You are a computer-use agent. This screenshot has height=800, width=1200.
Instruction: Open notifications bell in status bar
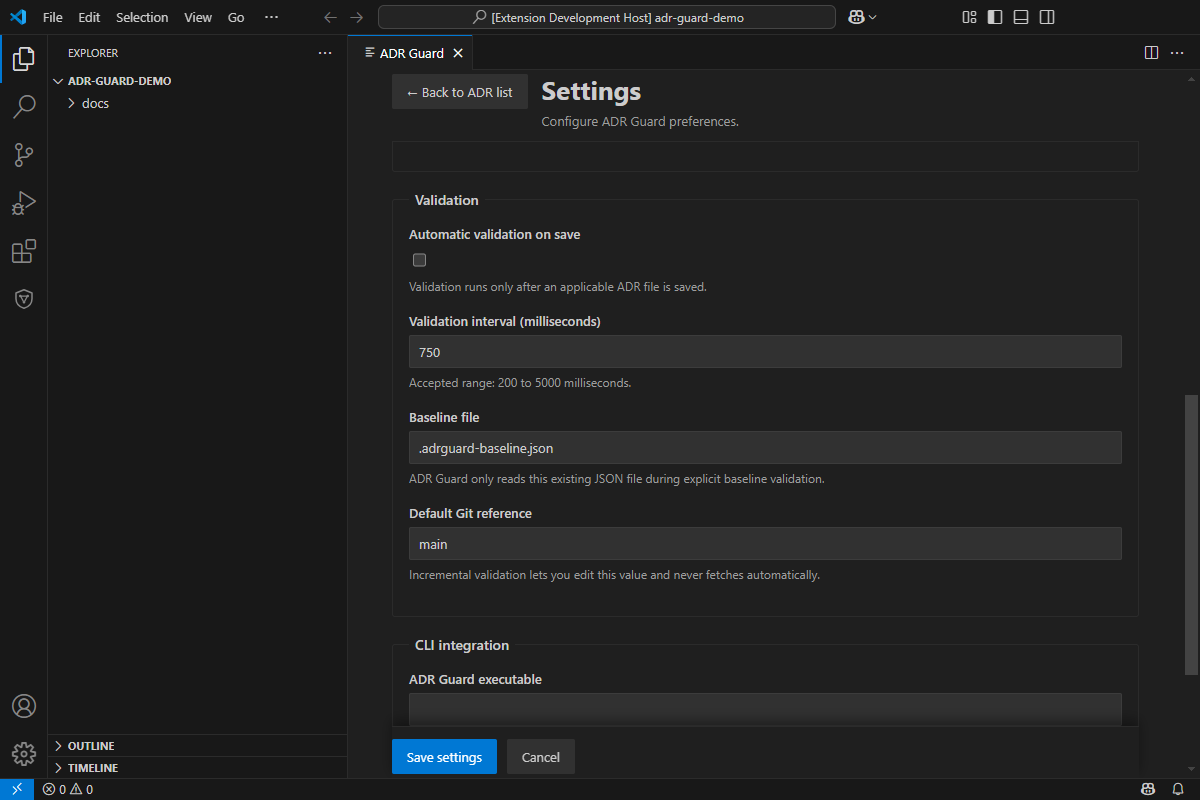[x=1178, y=789]
